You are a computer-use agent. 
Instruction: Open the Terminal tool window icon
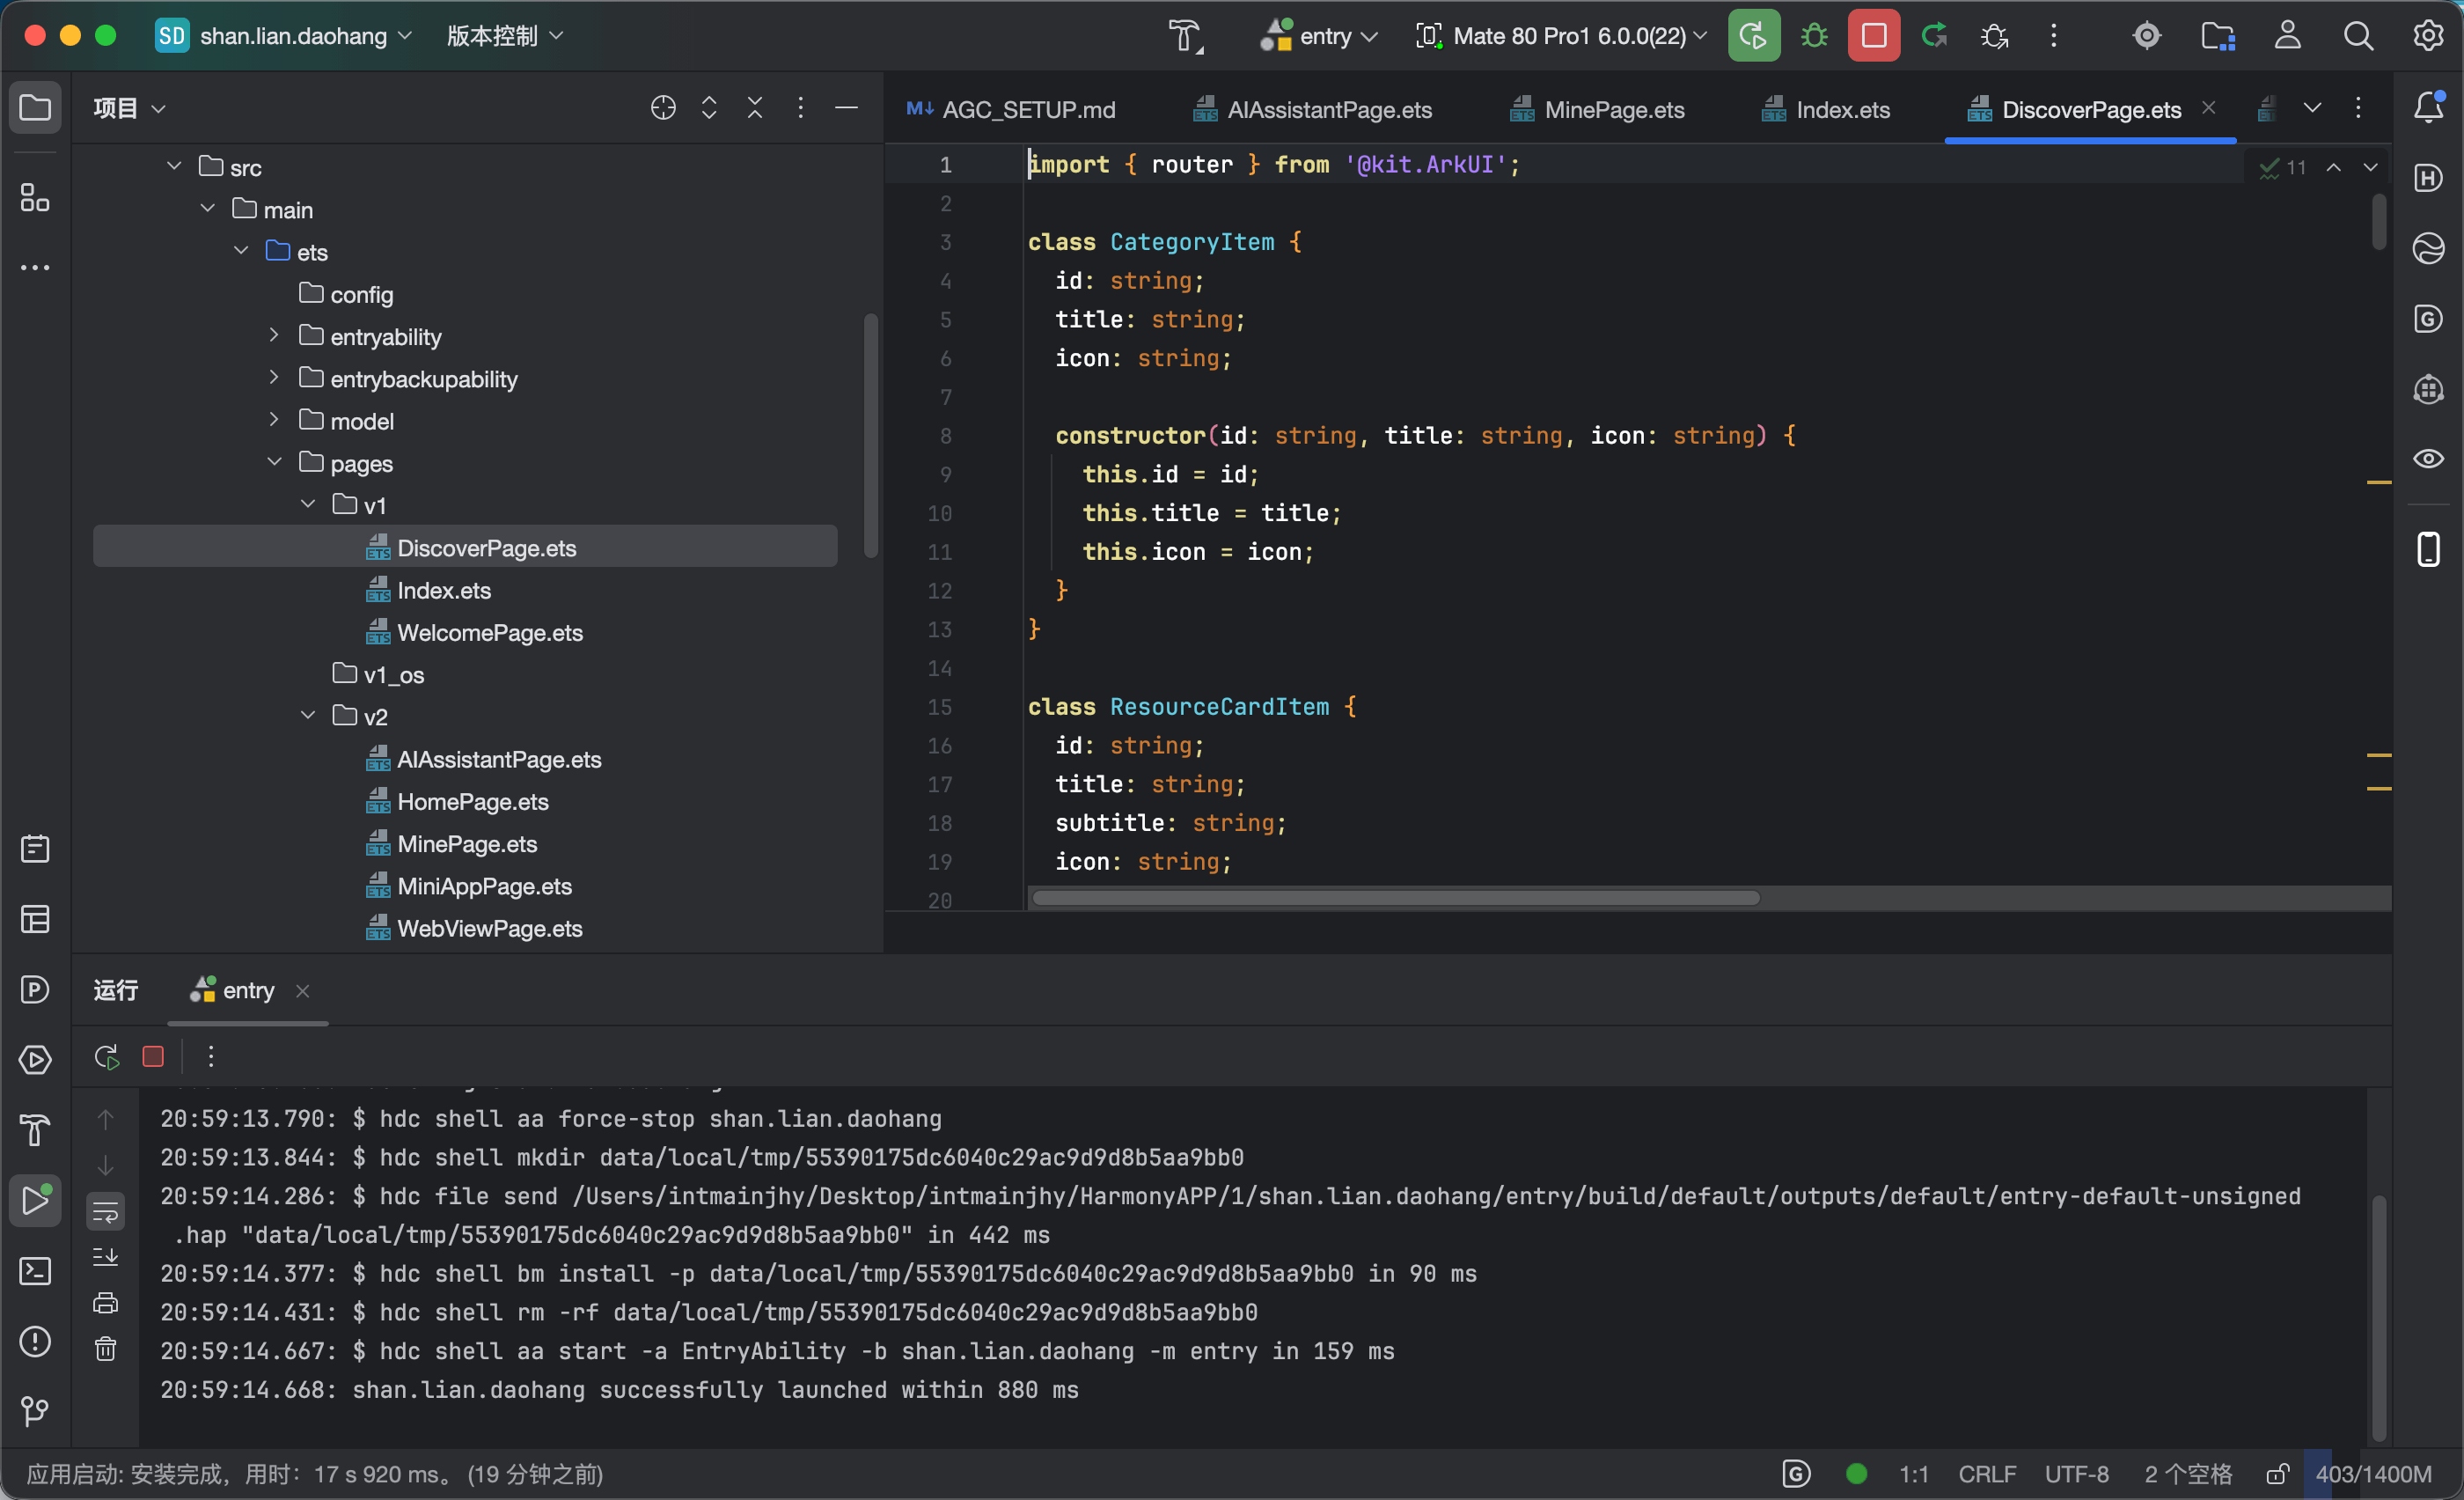click(35, 1271)
